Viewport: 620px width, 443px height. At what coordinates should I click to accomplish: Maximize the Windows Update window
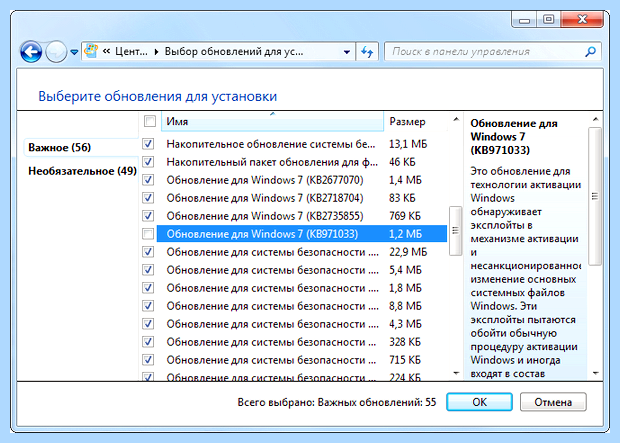[548, 19]
